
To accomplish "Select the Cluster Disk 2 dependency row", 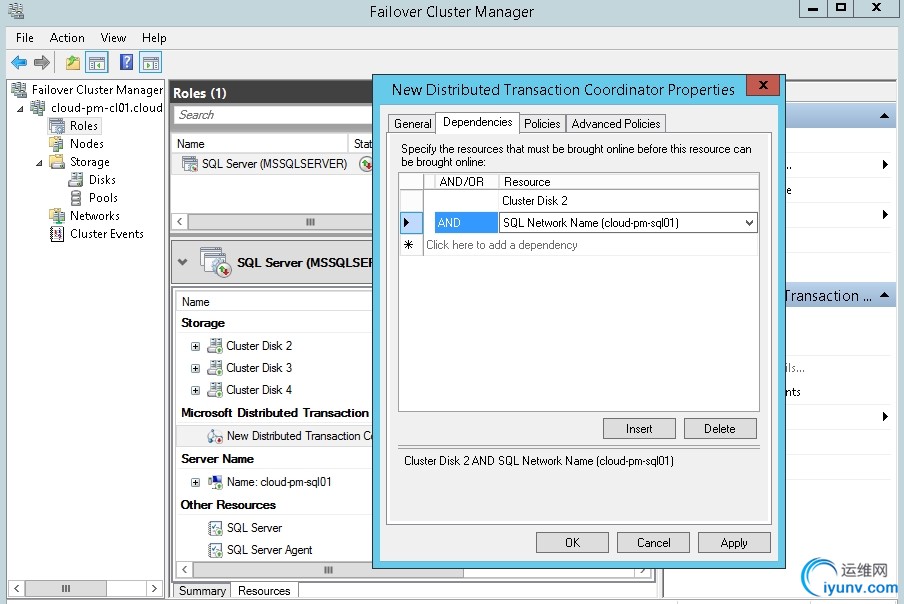I will [579, 201].
